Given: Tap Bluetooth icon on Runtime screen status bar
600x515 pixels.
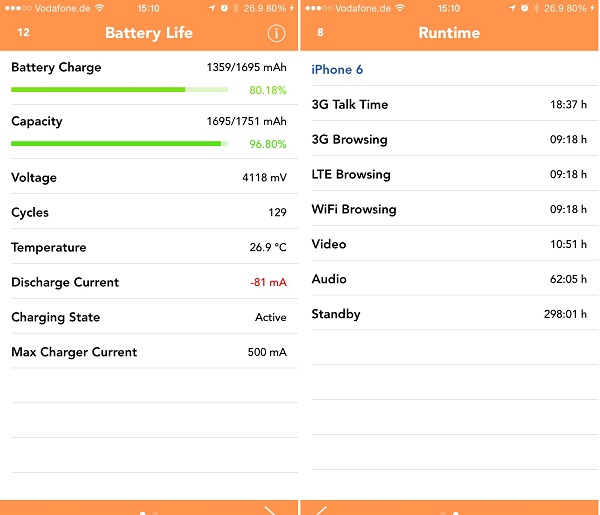Looking at the screenshot, I should pyautogui.click(x=535, y=8).
